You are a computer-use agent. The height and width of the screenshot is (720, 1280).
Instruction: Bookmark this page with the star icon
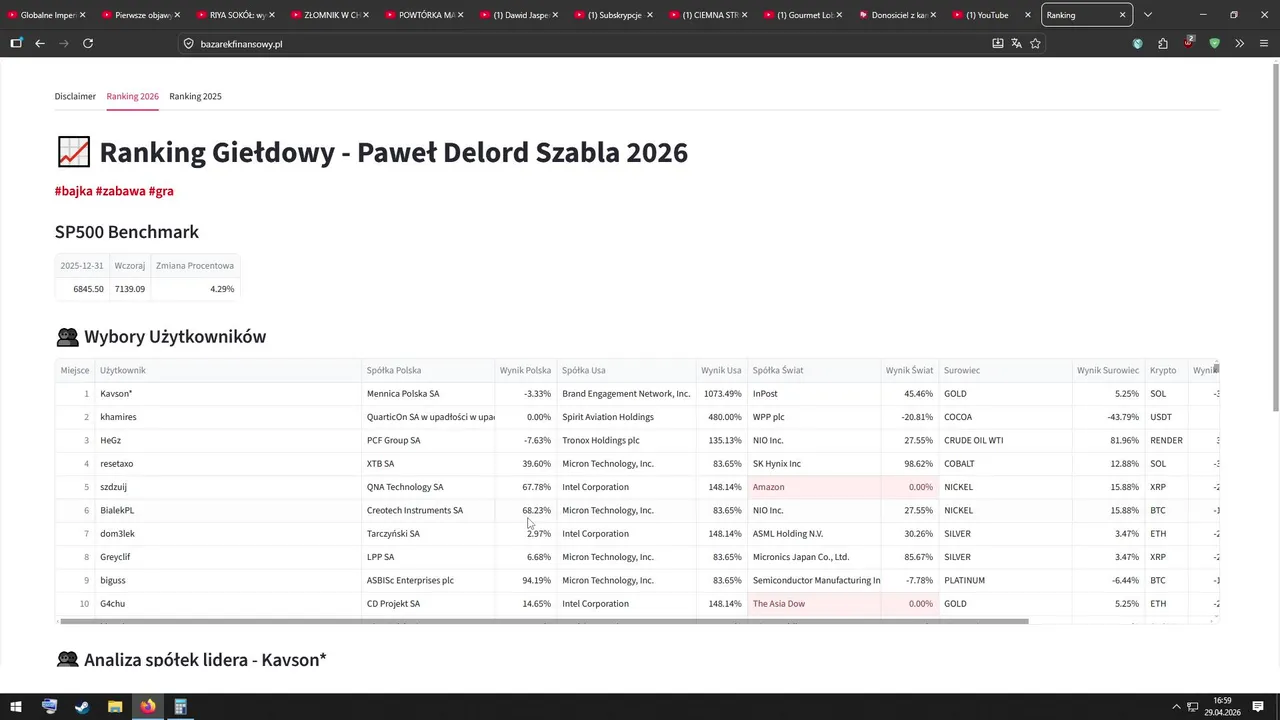tap(1035, 43)
